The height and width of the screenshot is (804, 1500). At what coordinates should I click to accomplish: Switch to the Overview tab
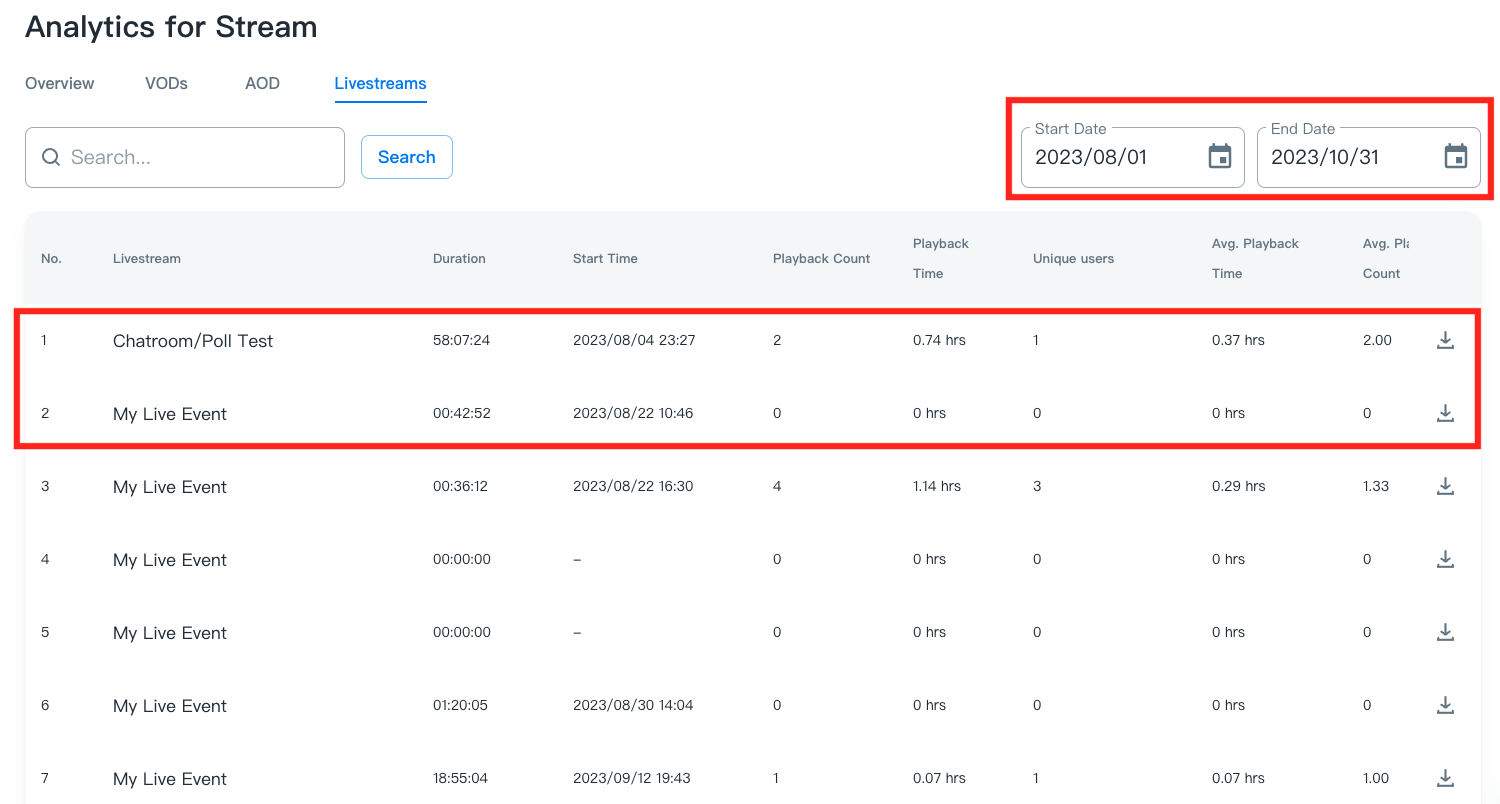tap(60, 84)
